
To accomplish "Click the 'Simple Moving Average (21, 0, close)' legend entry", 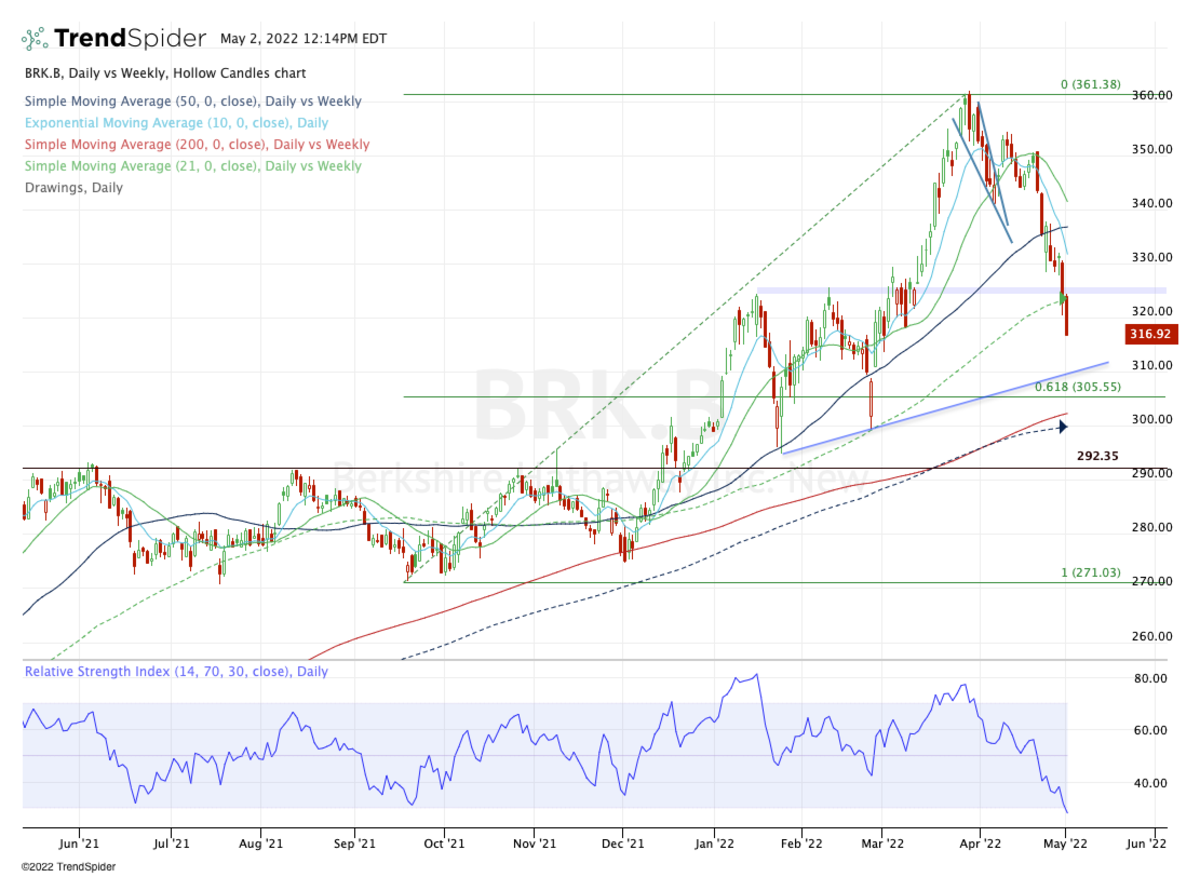I will pos(192,166).
